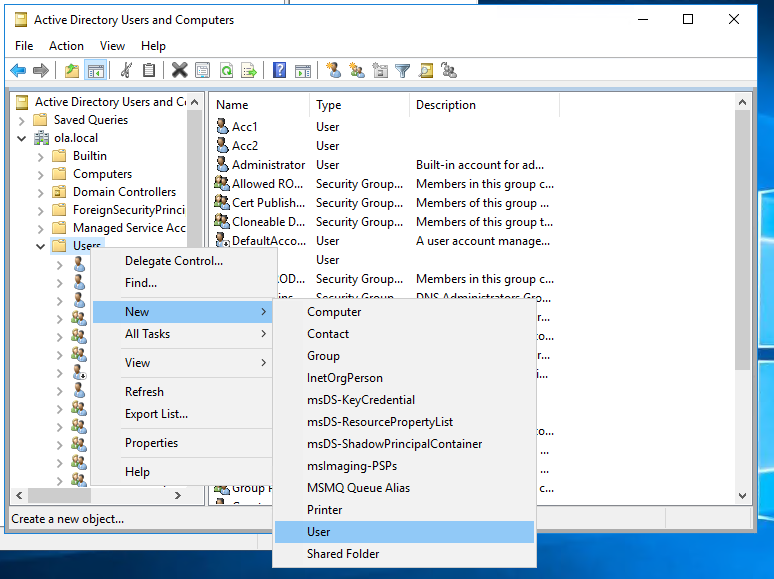Select Find... in context menu
Viewport: 774px width, 579px height.
tap(183, 283)
